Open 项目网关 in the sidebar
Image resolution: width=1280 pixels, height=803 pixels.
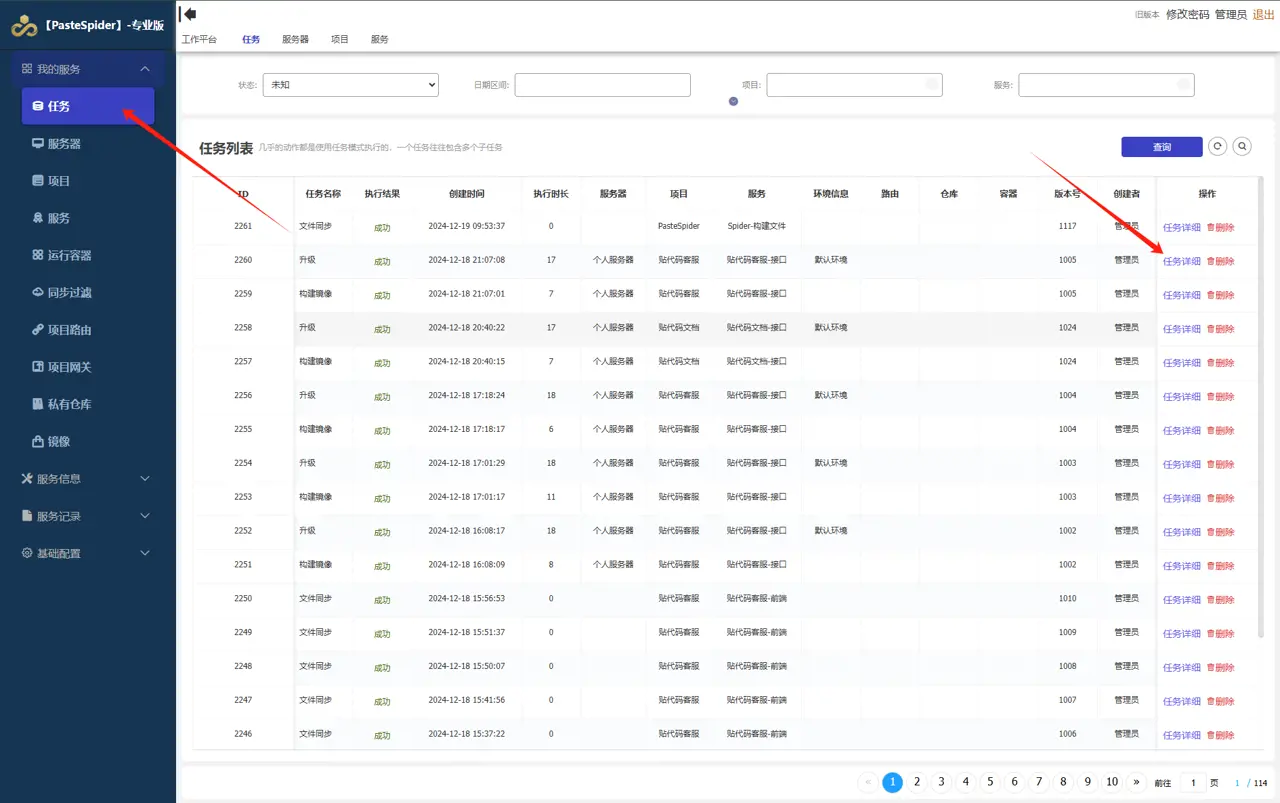click(x=88, y=367)
